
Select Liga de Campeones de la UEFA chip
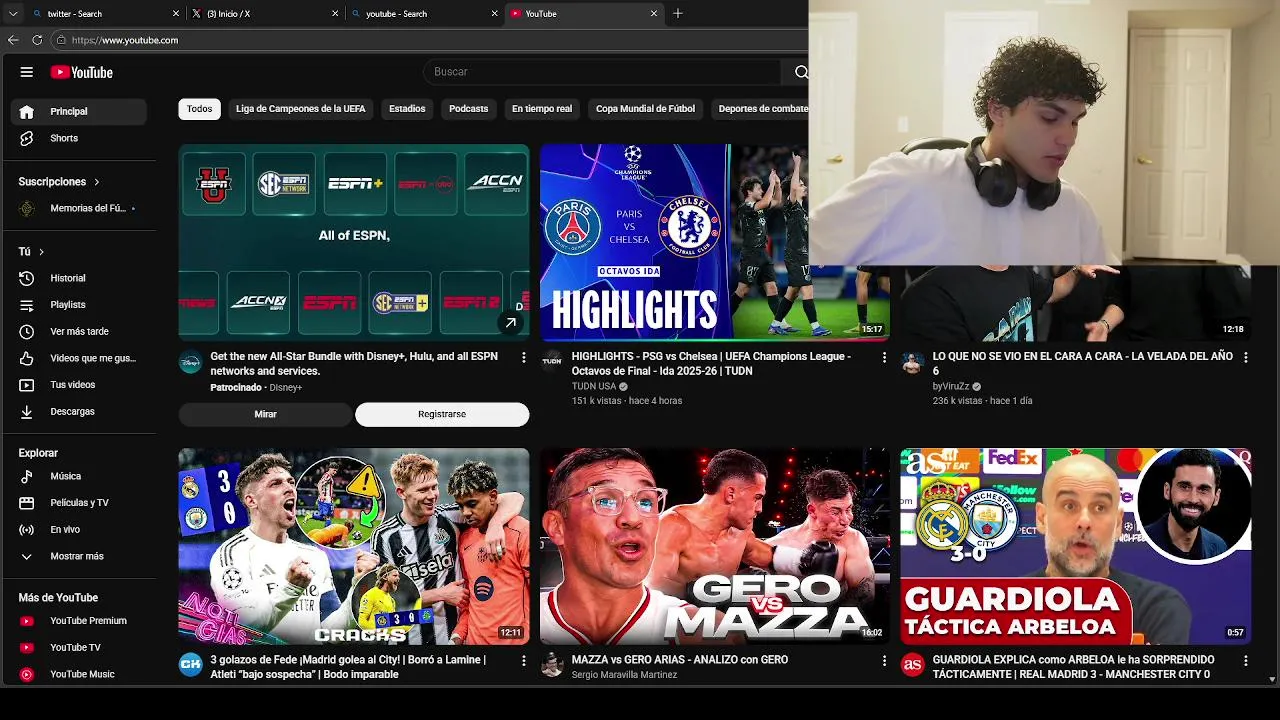tap(300, 109)
